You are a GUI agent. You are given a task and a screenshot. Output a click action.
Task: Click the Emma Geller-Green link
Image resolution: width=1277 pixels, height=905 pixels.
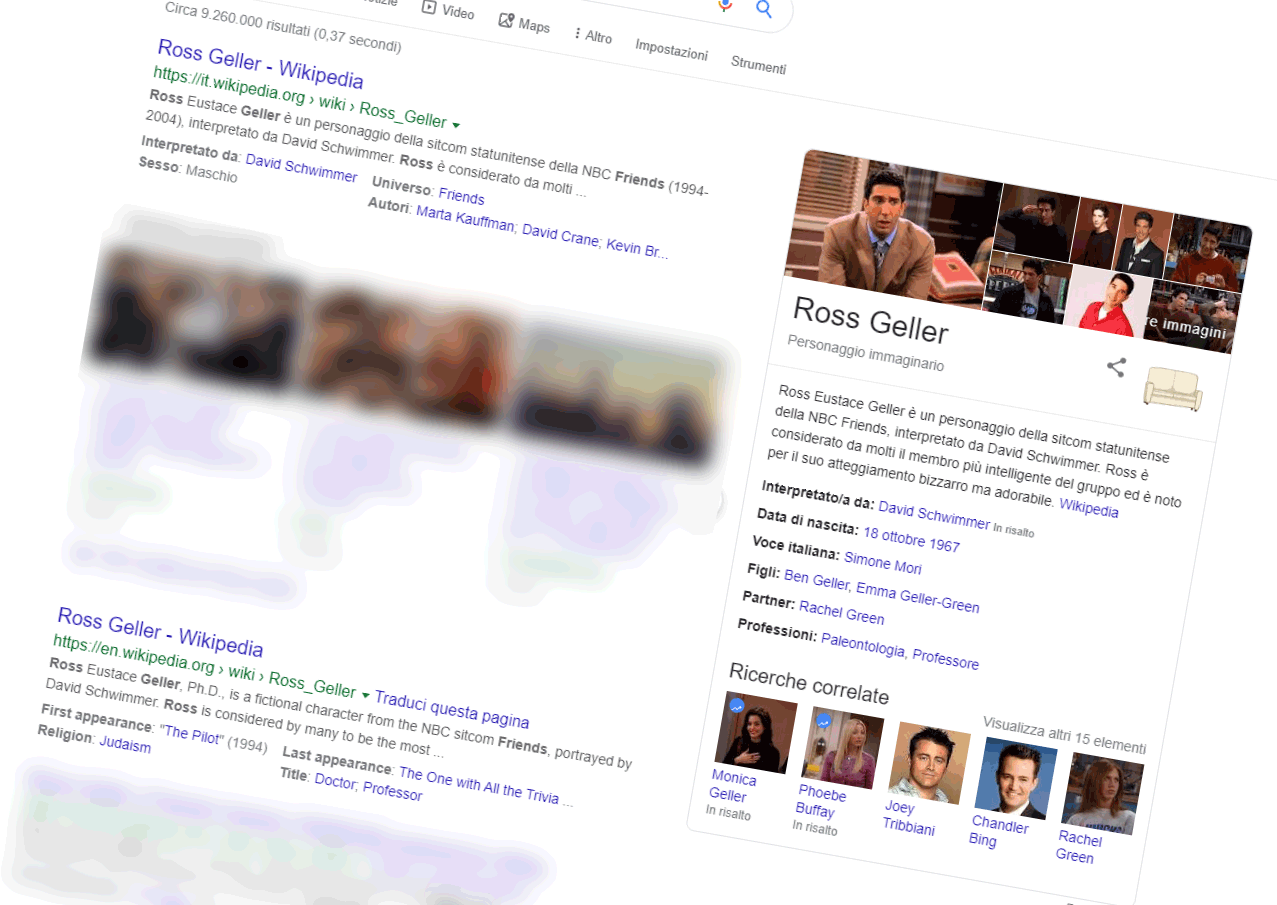[917, 598]
